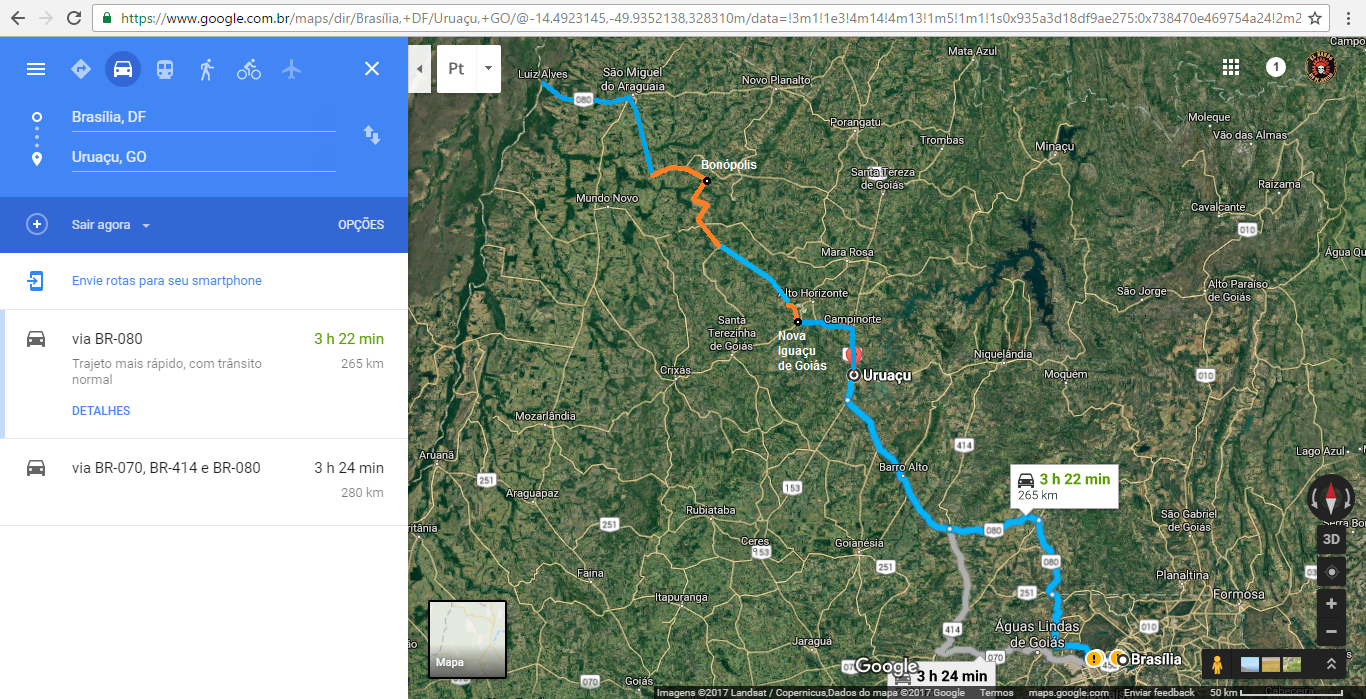Open OPÇÕES route options
The image size is (1366, 699).
(361, 225)
